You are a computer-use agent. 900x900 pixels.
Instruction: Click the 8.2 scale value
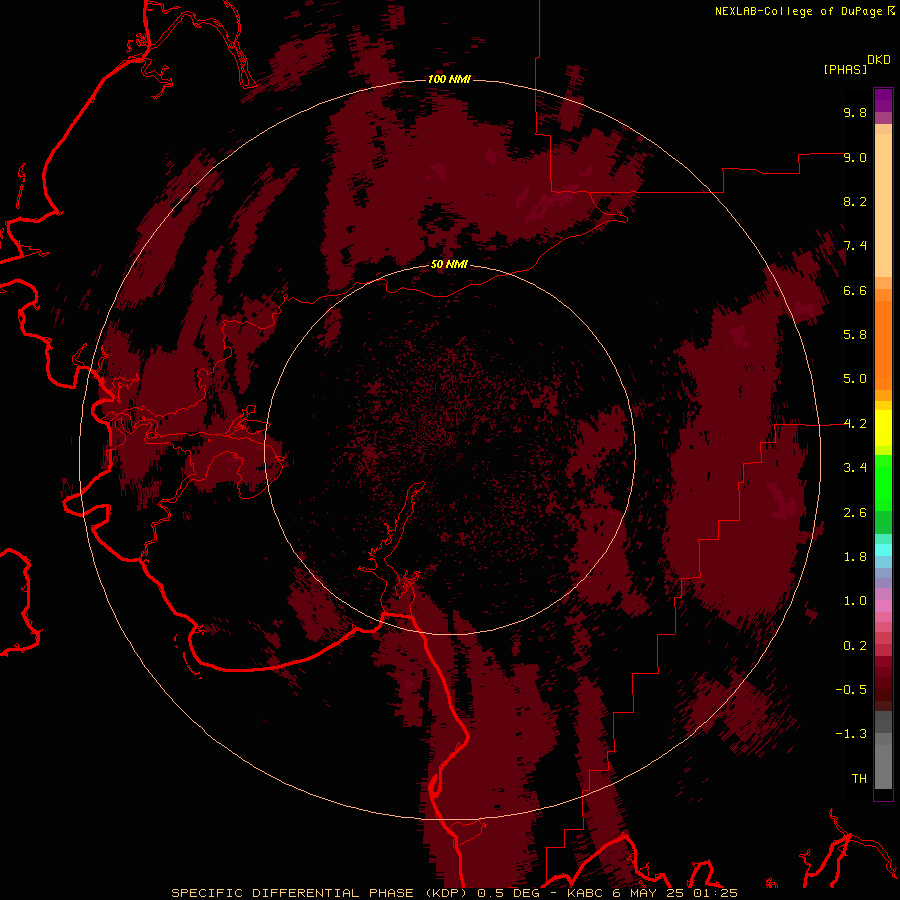855,201
